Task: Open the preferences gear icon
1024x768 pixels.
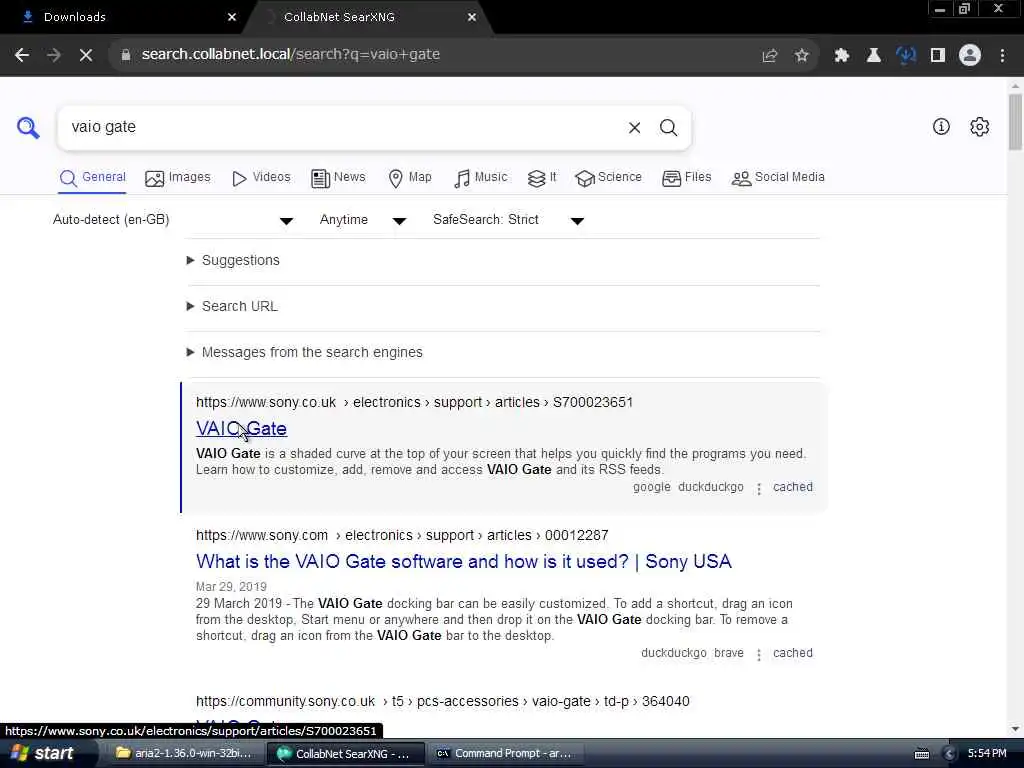Action: point(980,127)
